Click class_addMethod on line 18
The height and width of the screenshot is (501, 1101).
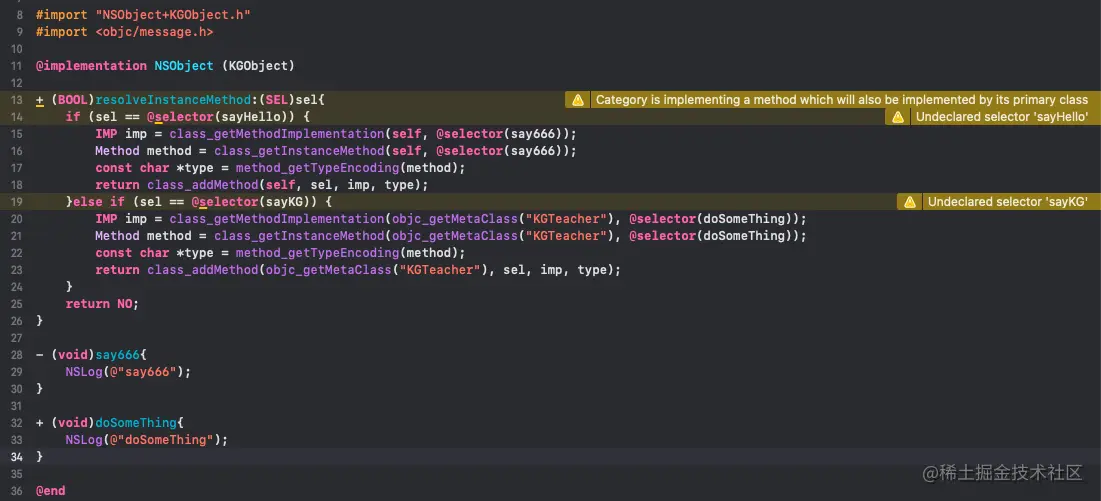[202, 185]
